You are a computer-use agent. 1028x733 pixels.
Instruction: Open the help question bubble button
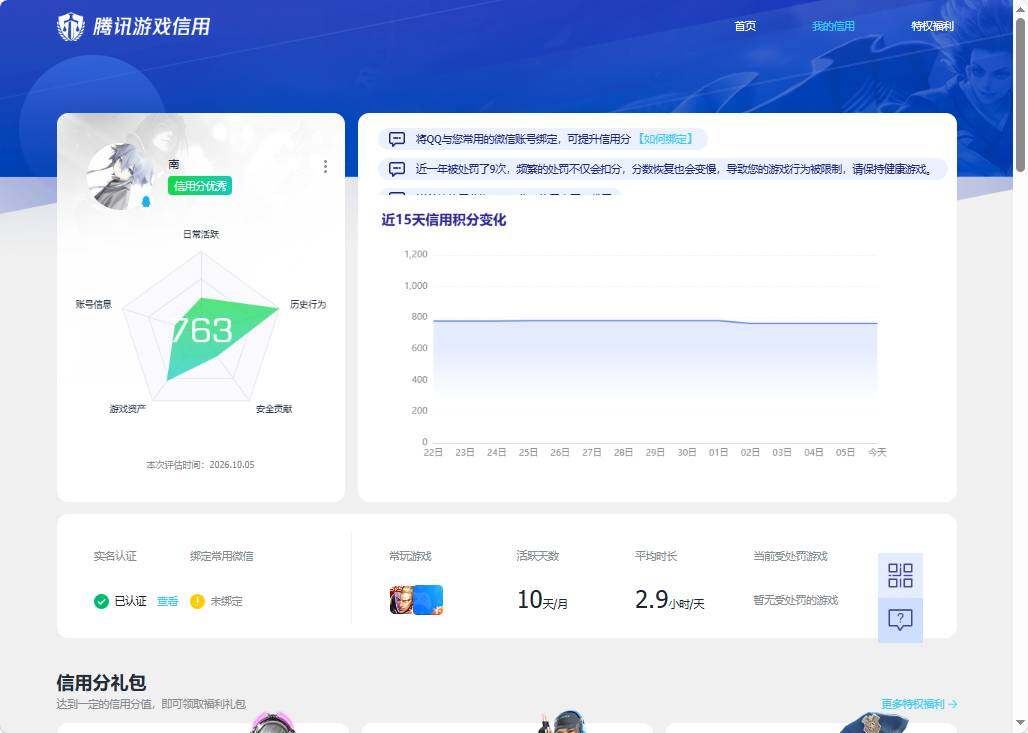(900, 620)
